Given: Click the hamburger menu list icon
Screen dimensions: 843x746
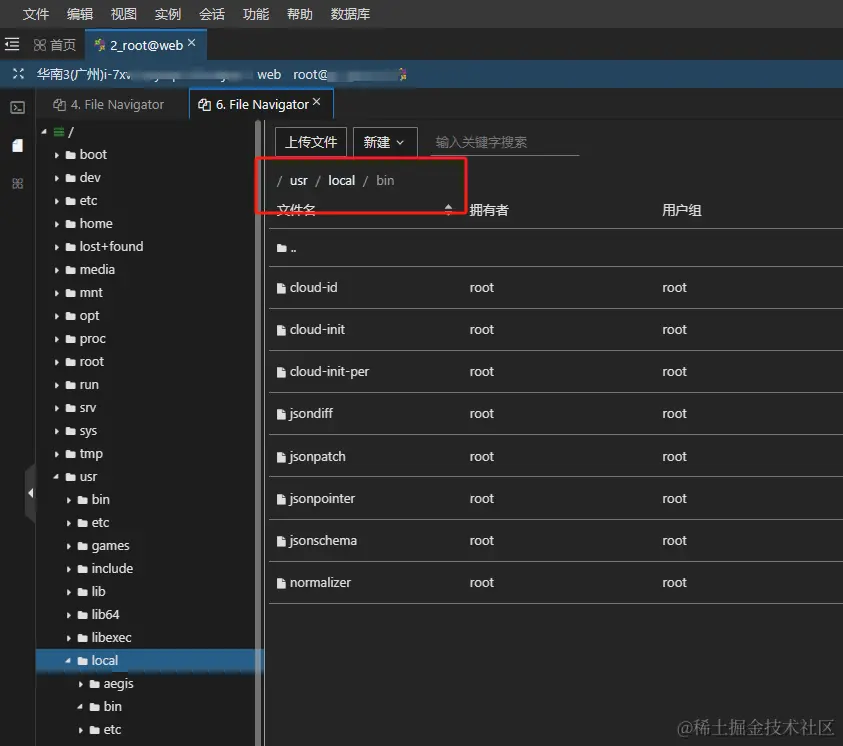Looking at the screenshot, I should (12, 45).
